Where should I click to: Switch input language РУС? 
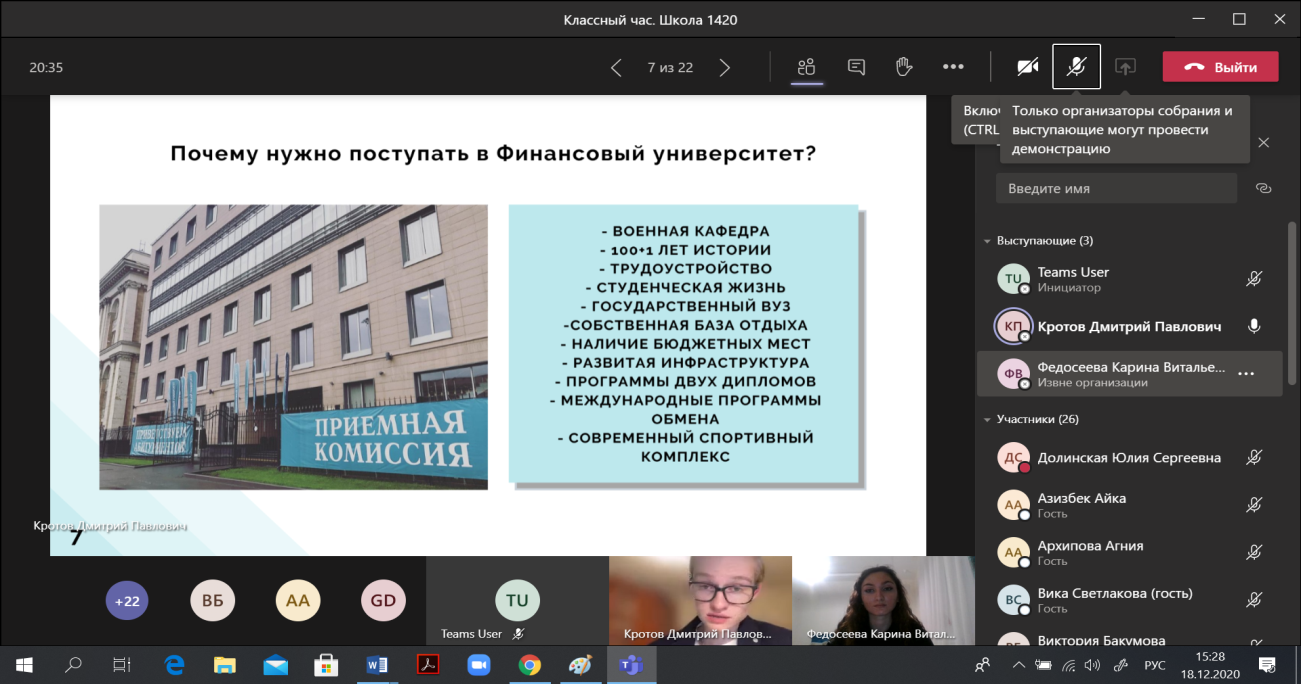tap(1155, 664)
